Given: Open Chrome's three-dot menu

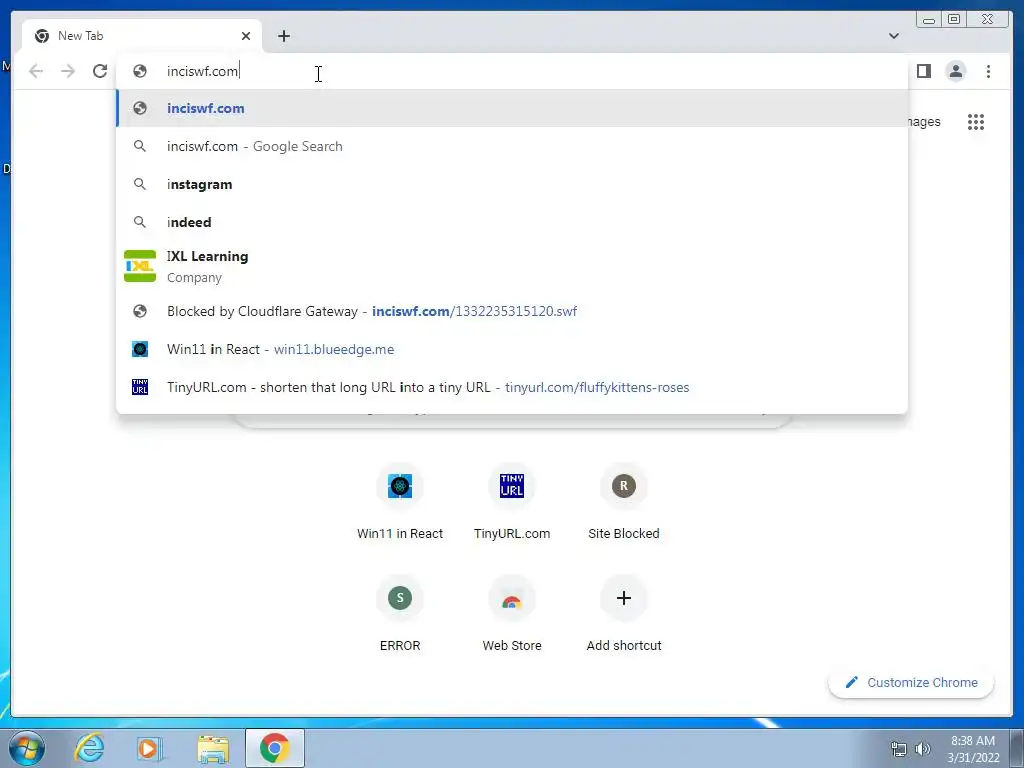Looking at the screenshot, I should click(988, 71).
